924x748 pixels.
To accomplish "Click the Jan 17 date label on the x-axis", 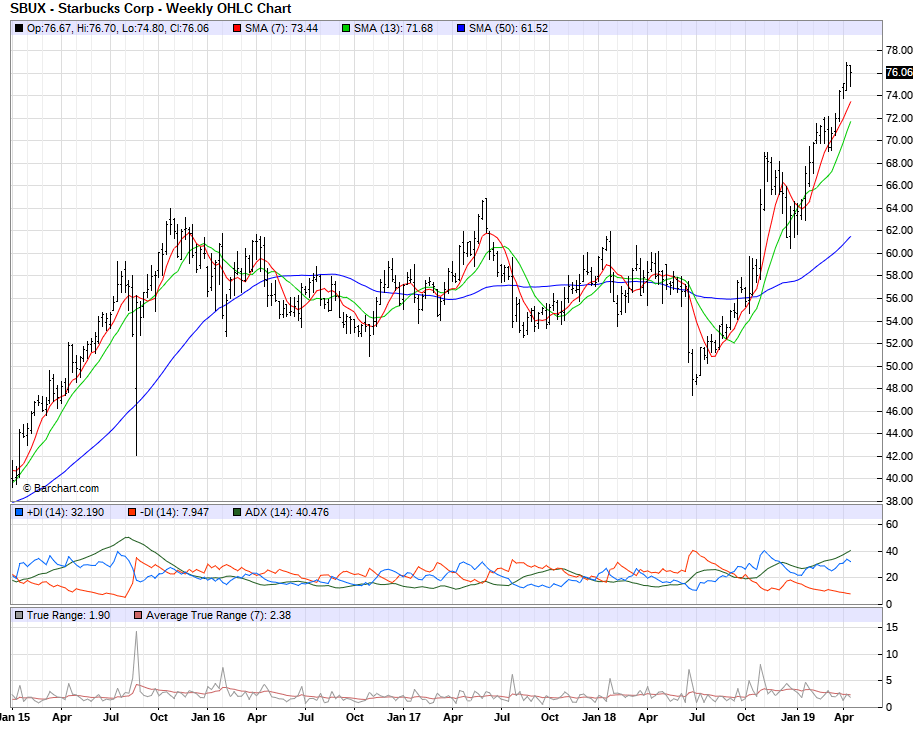I will pos(403,717).
